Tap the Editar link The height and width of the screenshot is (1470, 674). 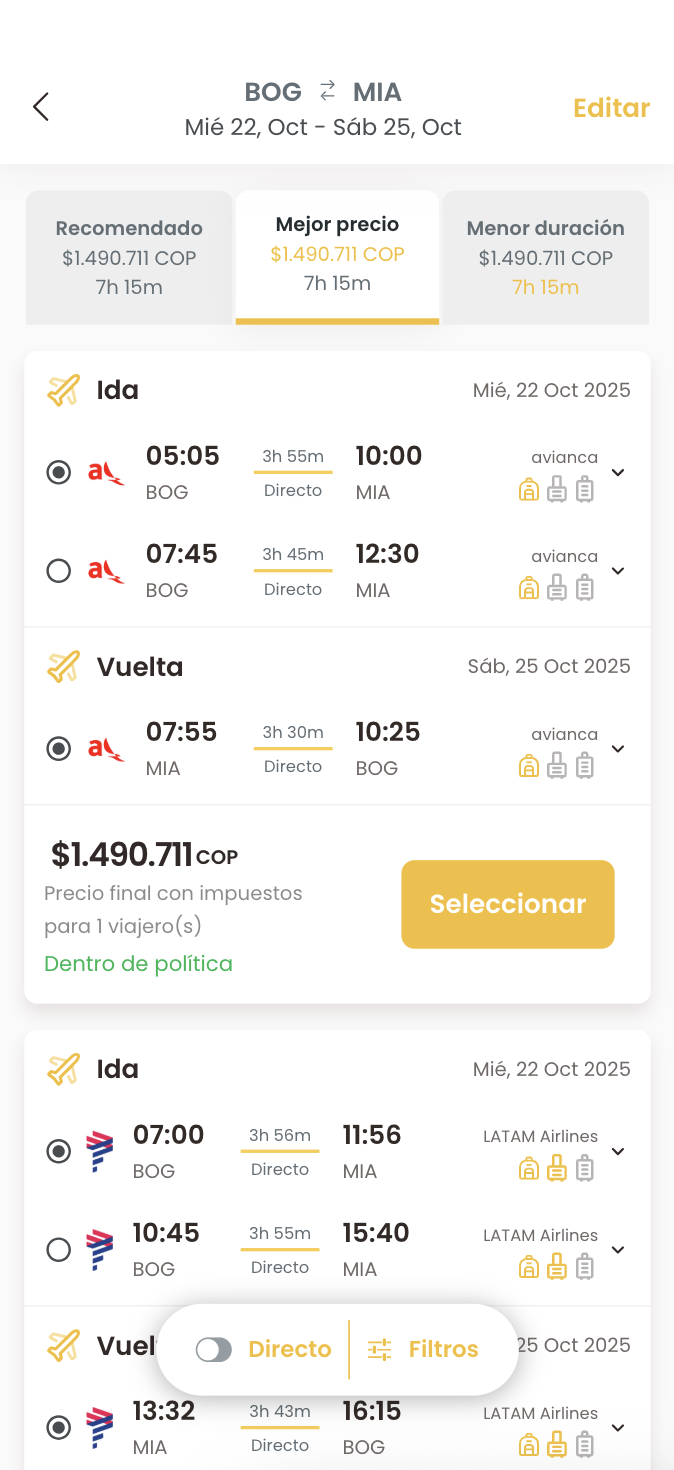click(x=611, y=108)
